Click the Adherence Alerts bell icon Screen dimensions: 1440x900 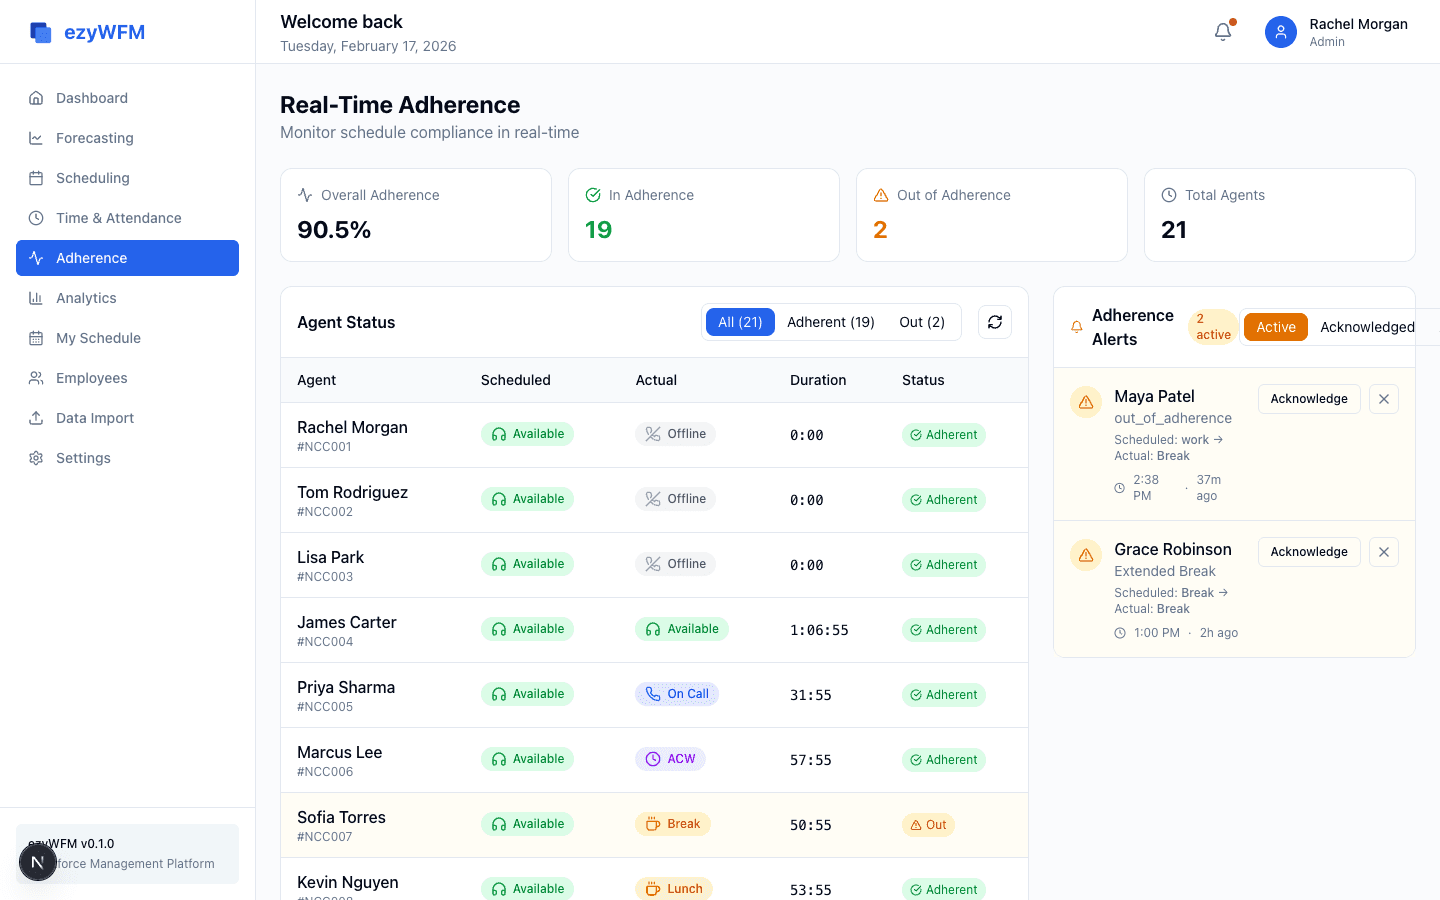point(1076,327)
